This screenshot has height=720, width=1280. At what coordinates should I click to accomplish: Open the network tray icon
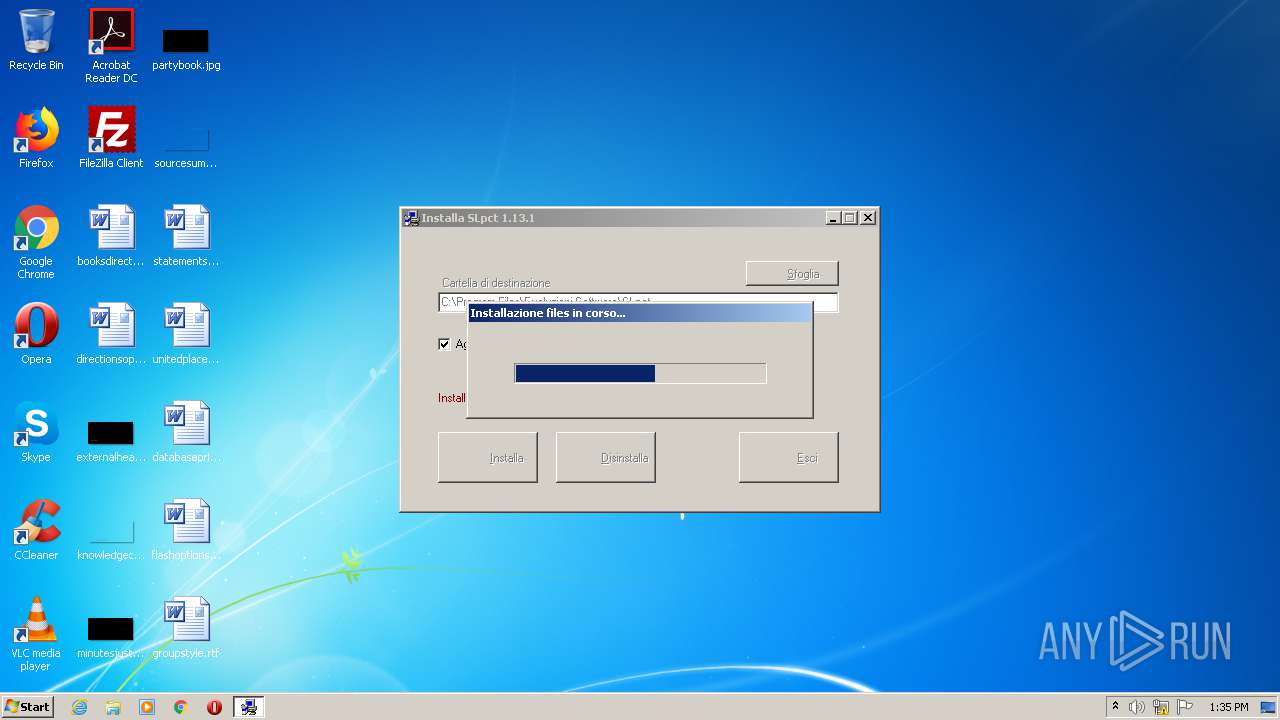pos(1161,707)
